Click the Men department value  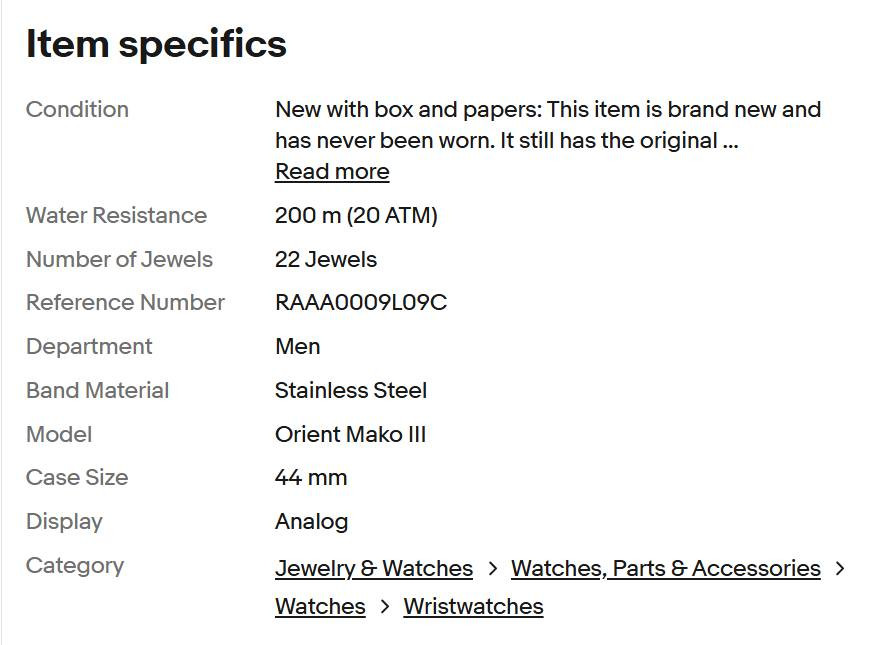[x=297, y=346]
